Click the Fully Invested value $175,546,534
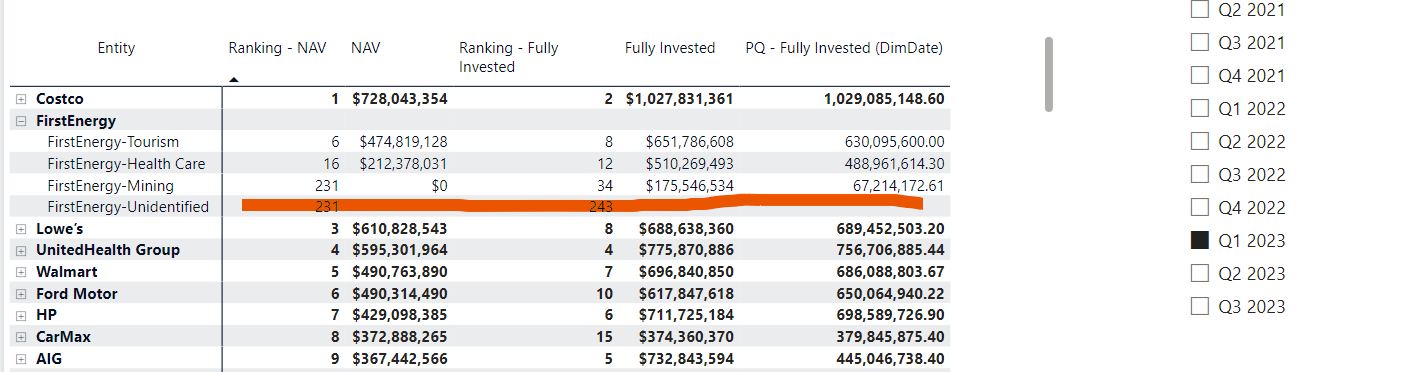This screenshot has width=1428, height=372. pos(690,186)
